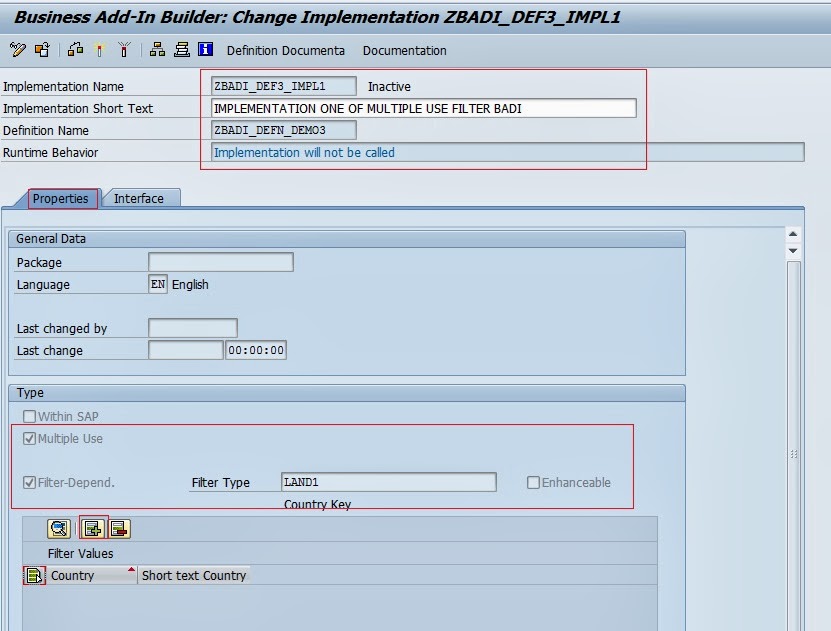Viewport: 831px width, 631px height.
Task: Insert a filter row using the add icon
Action: (x=93, y=529)
